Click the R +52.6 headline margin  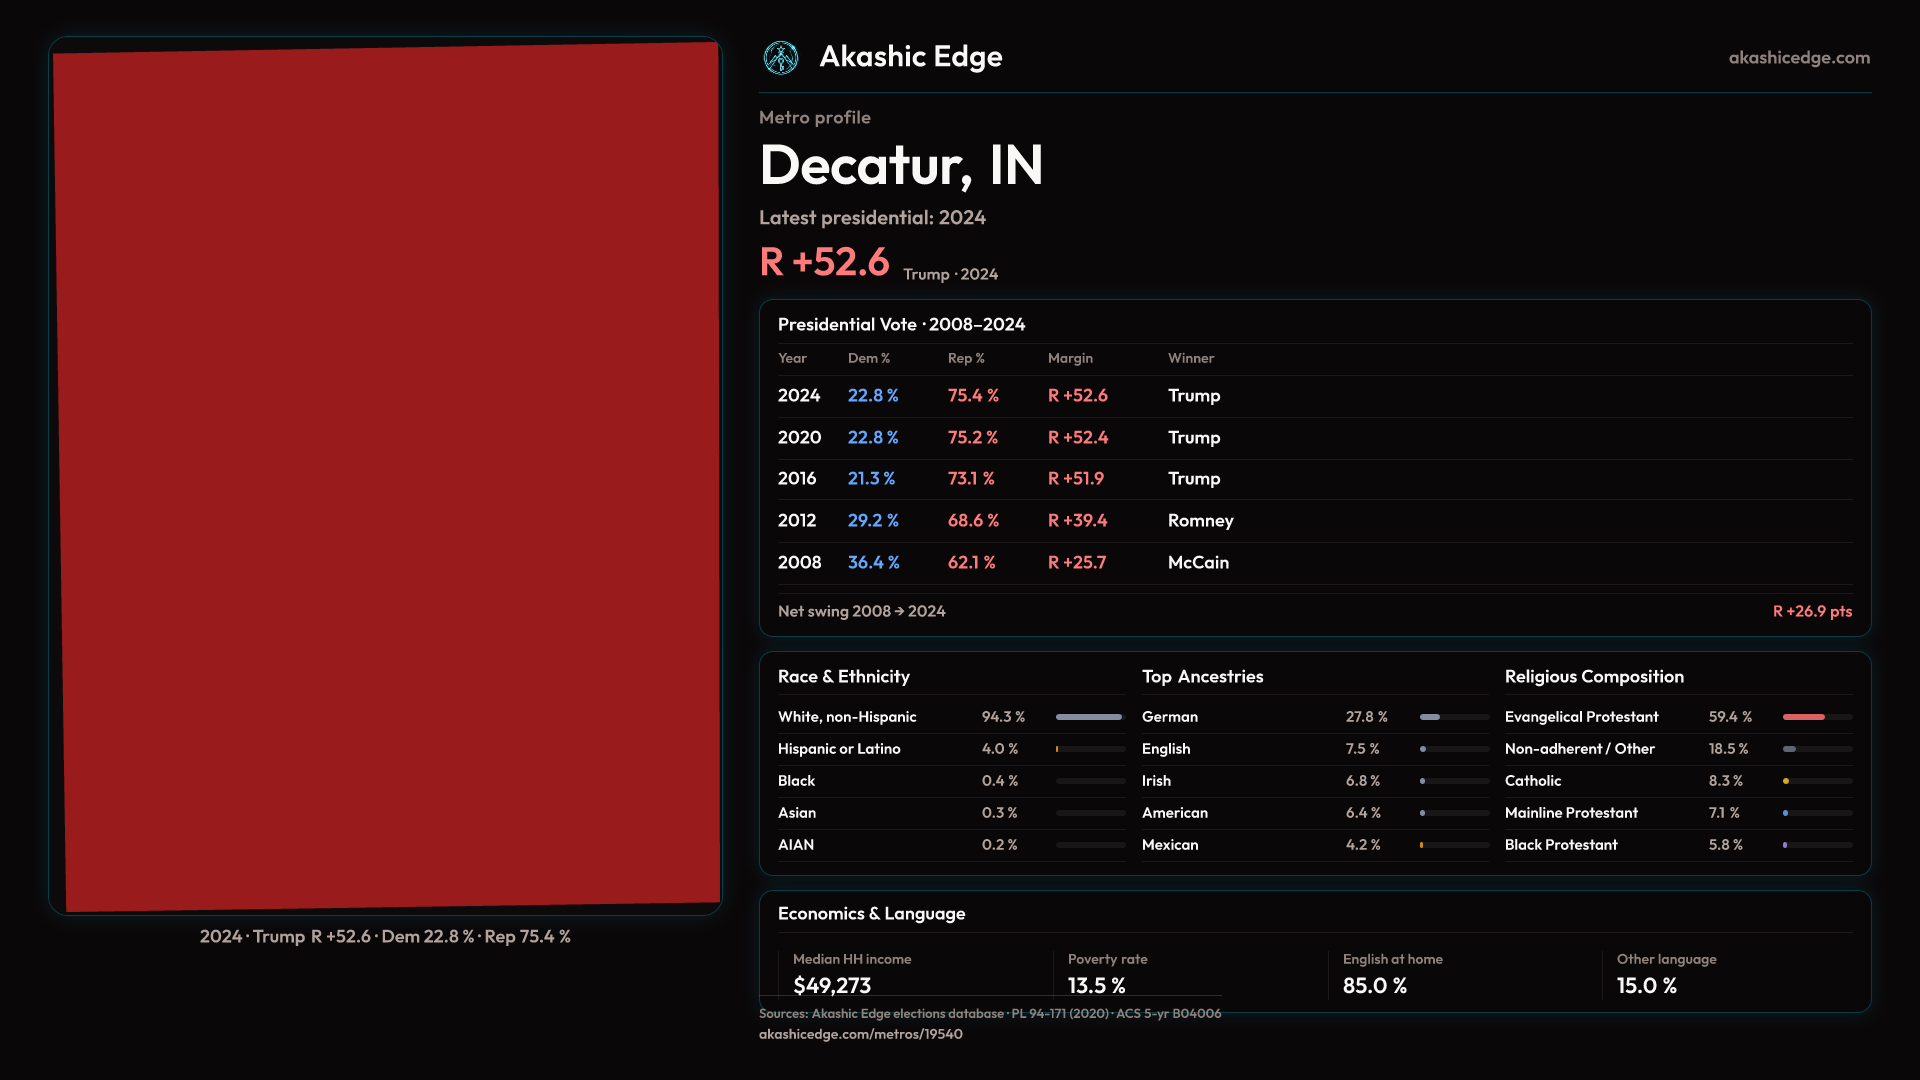coord(824,262)
